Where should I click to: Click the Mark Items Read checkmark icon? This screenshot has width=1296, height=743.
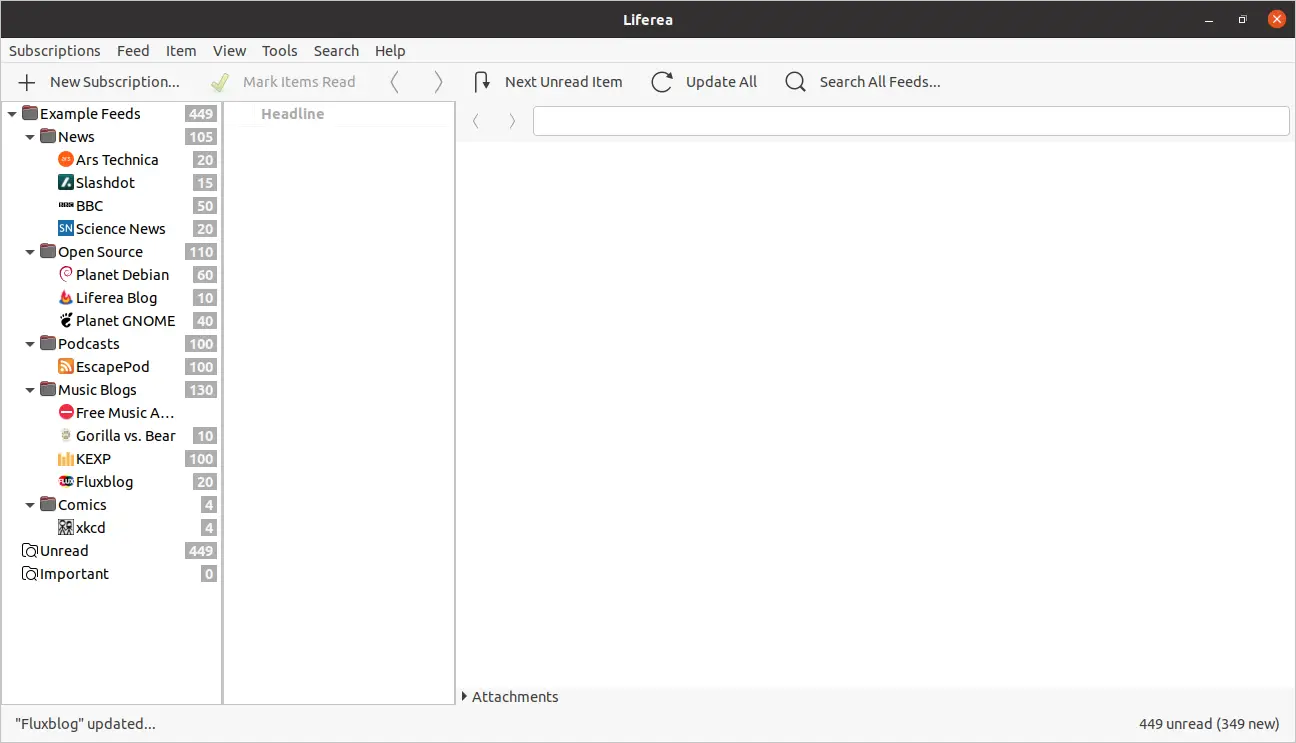click(220, 82)
